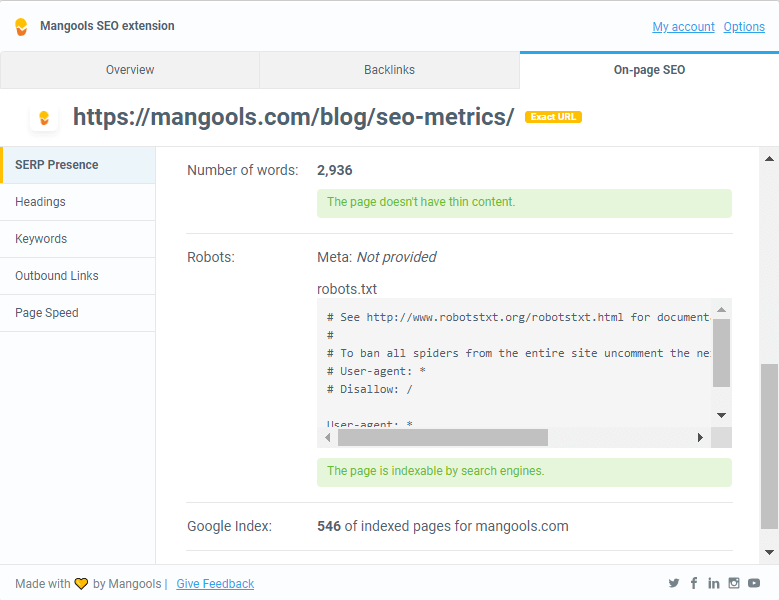Click the Give Feedback link
The height and width of the screenshot is (600, 779).
coord(215,584)
